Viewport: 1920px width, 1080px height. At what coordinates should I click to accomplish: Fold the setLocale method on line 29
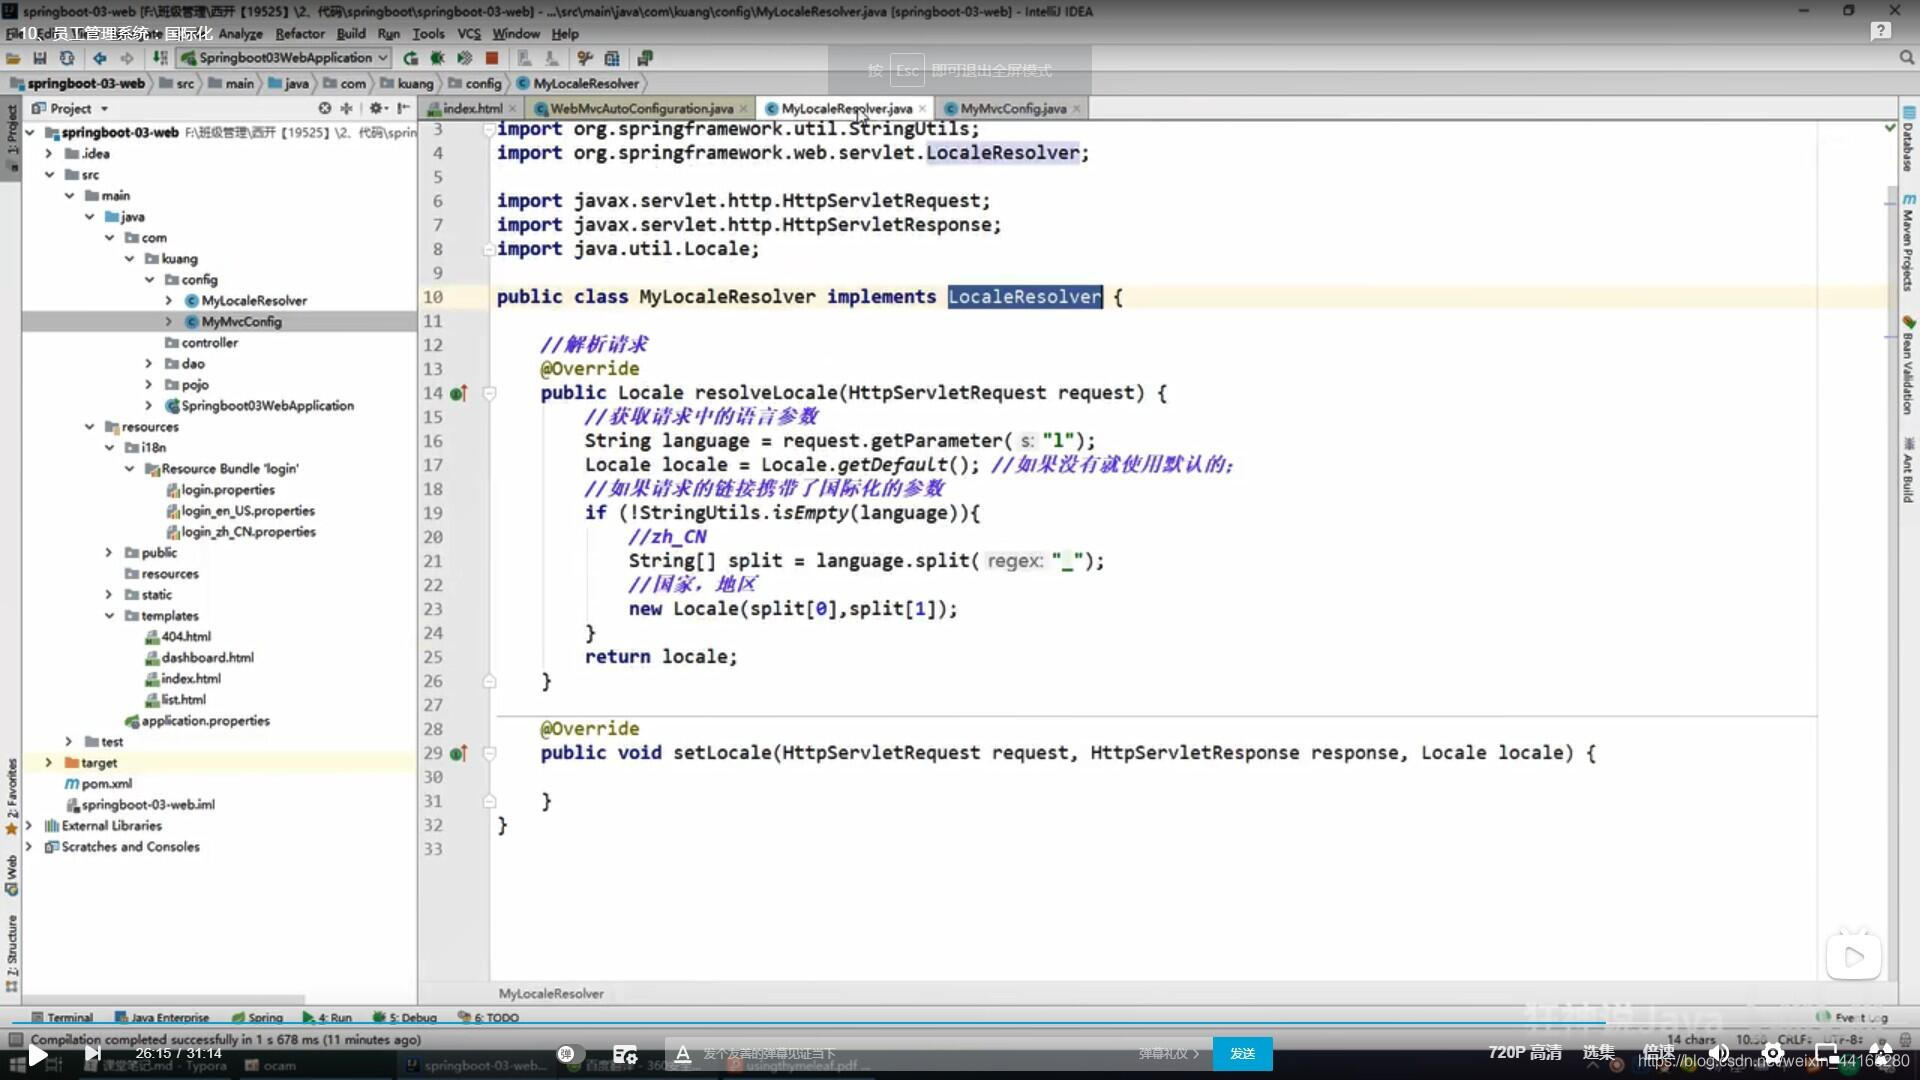click(490, 754)
